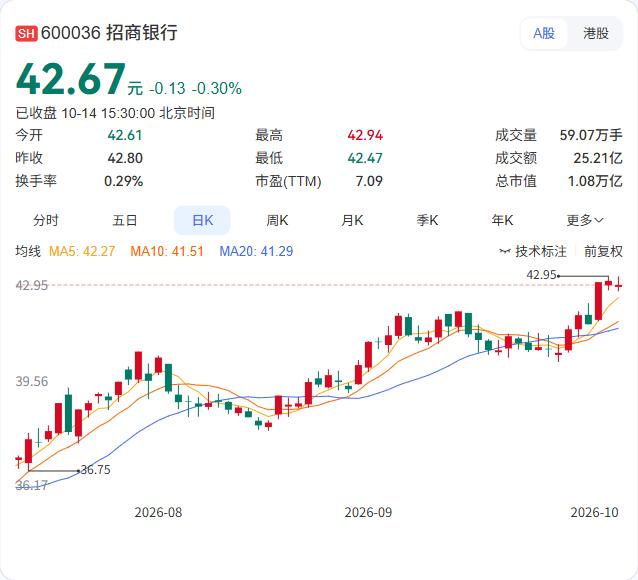Click the close time text 已收盘 10-14 15:30:00
Screen dimensions: 638x580
point(85,113)
